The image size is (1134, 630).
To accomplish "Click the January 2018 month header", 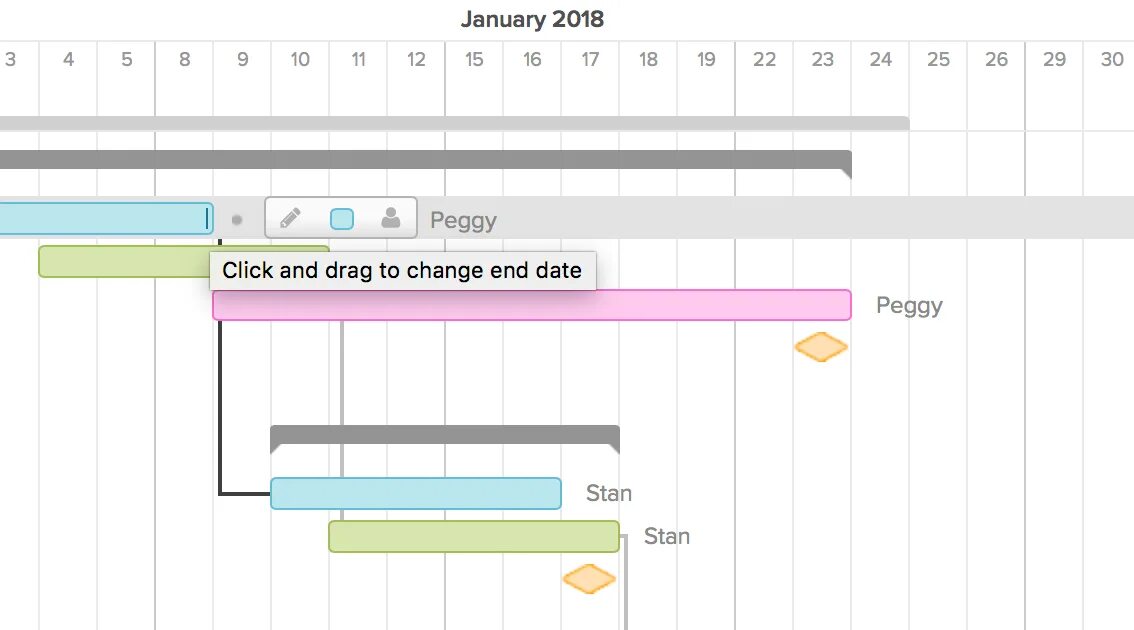I will [532, 19].
